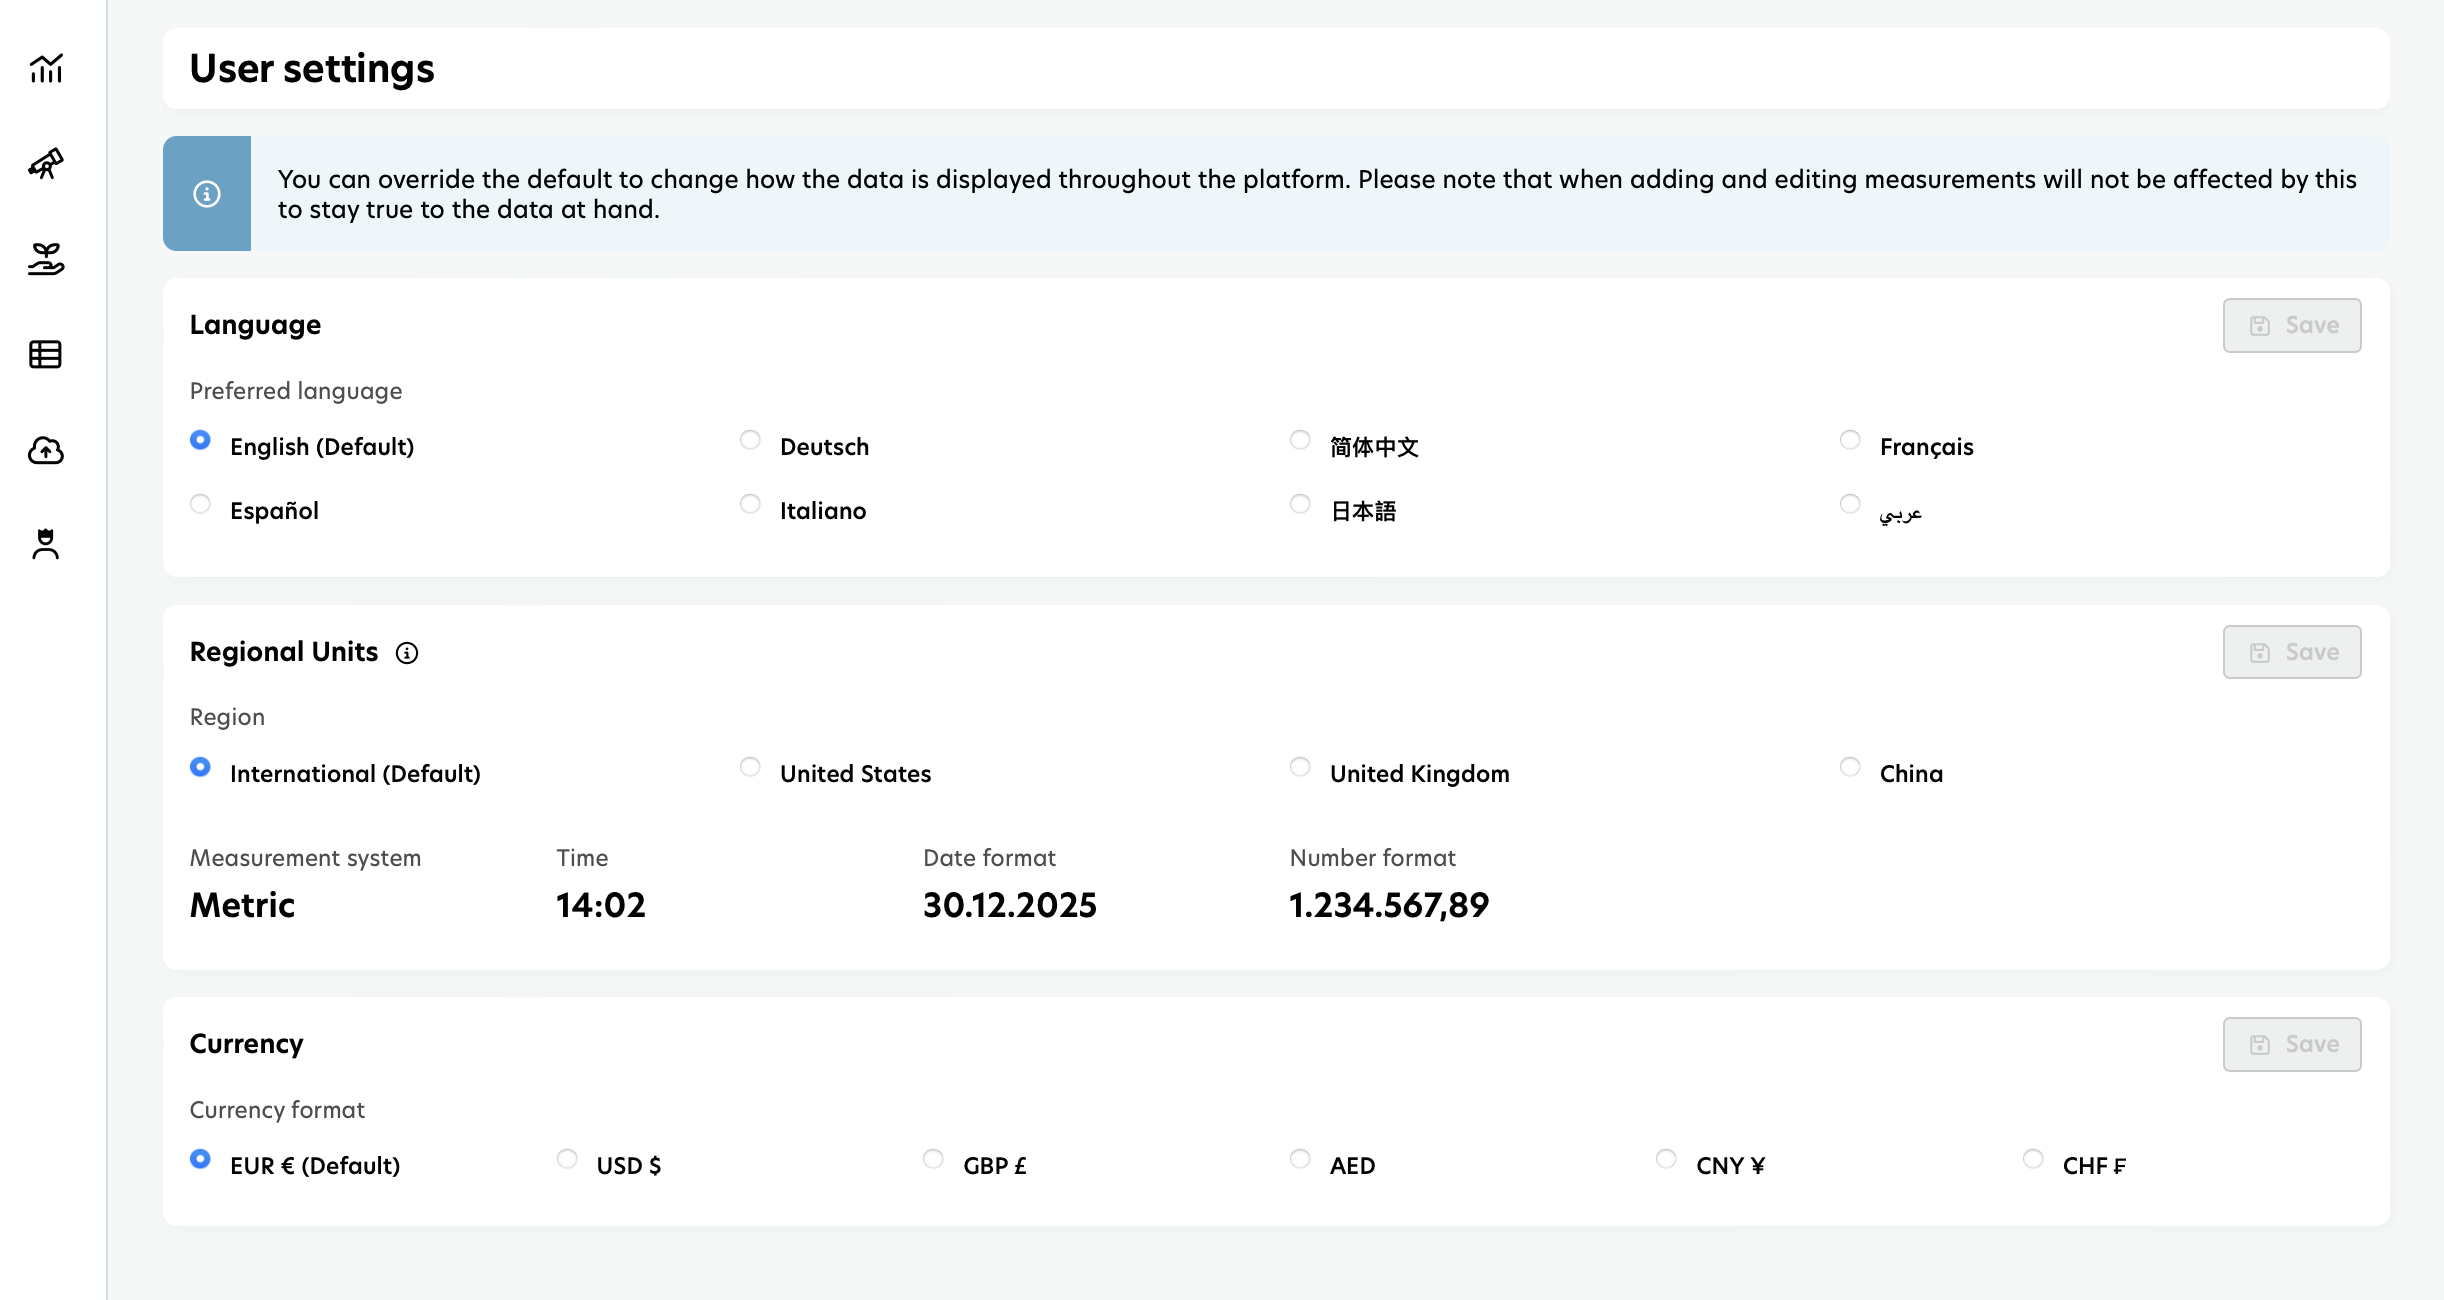Select USD $ currency format
Screen dimensions: 2444x1300
(567, 1160)
